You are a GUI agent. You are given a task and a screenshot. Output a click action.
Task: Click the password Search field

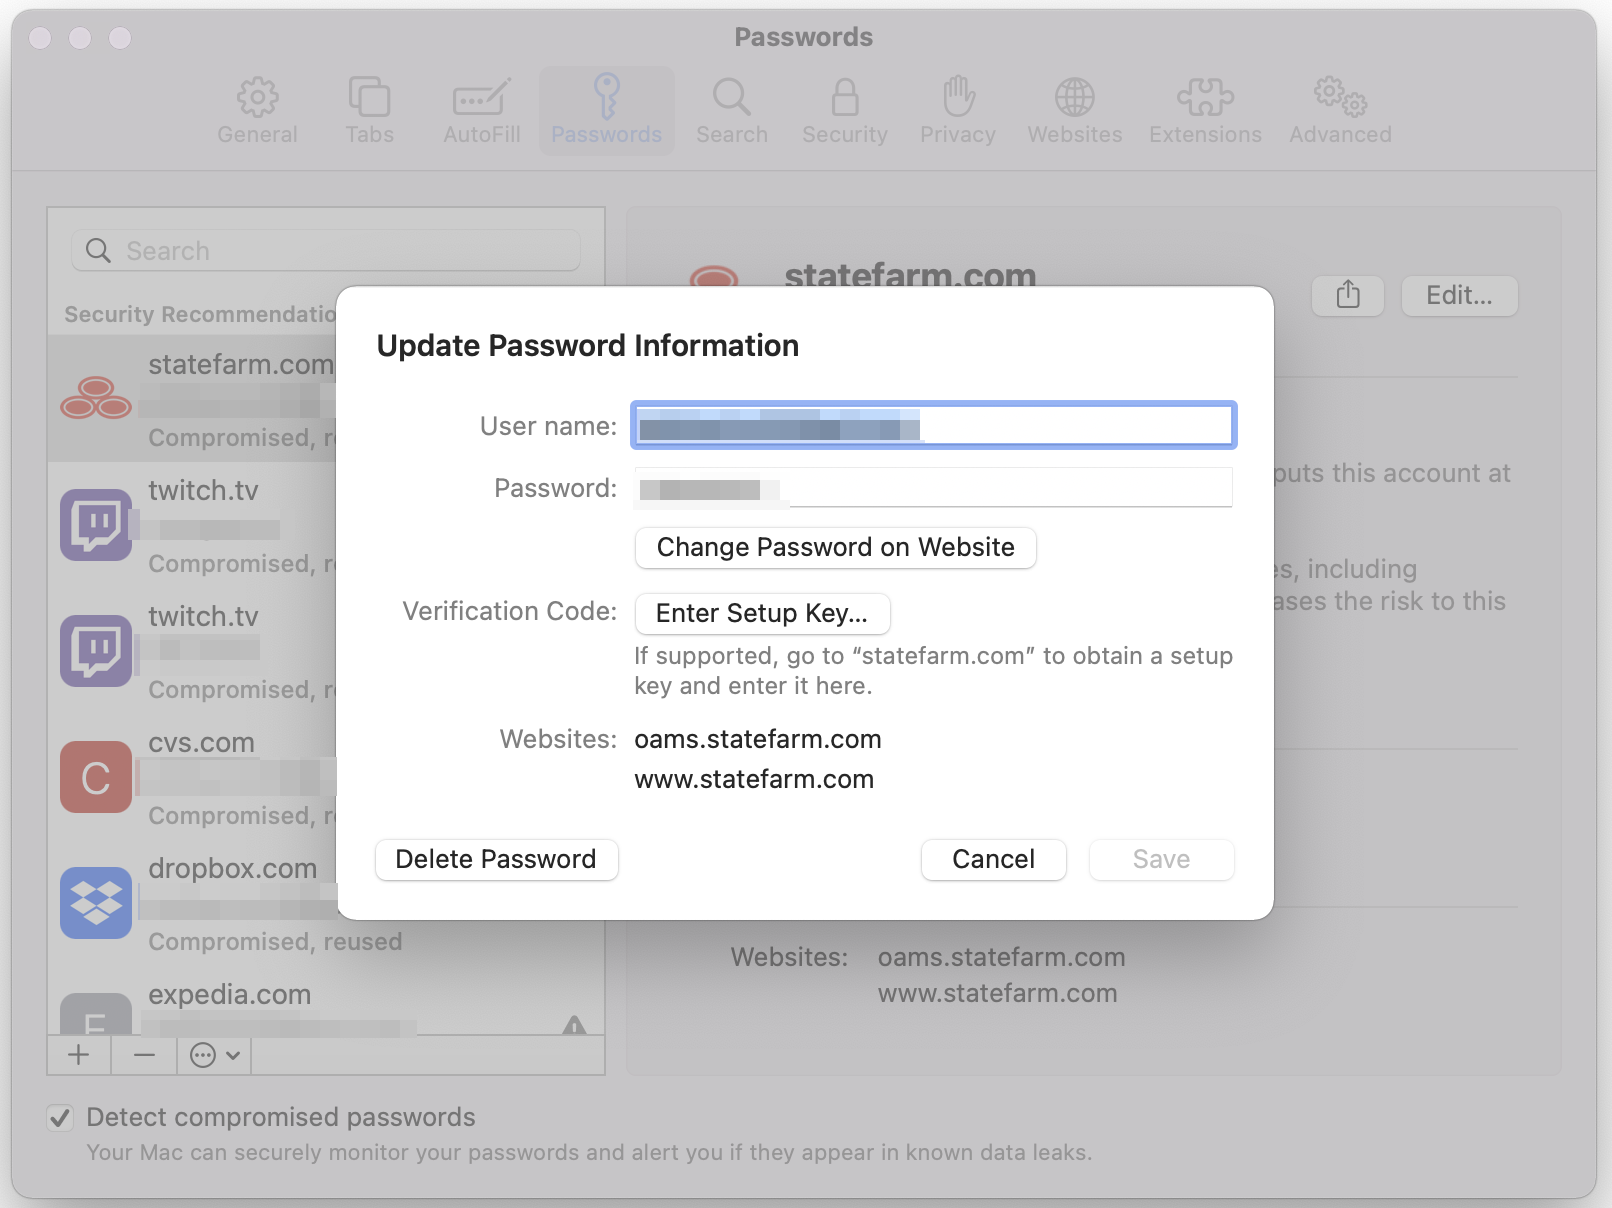[x=326, y=250]
